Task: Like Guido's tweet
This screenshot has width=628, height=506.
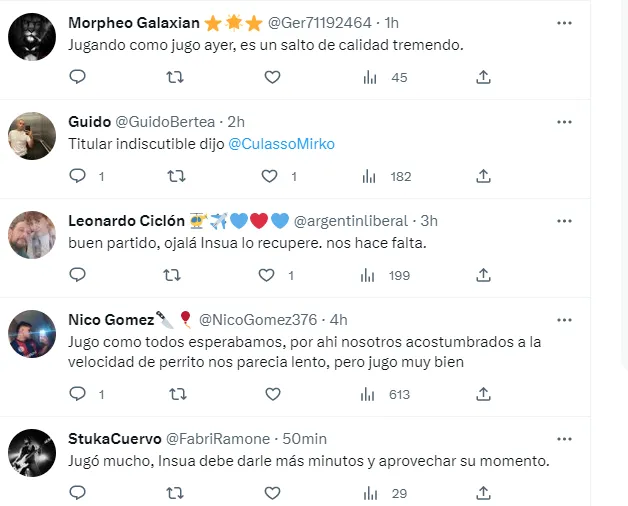Action: (268, 176)
